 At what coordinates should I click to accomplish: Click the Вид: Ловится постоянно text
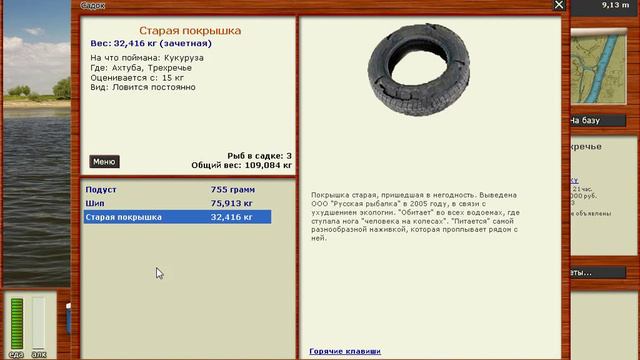pyautogui.click(x=143, y=87)
